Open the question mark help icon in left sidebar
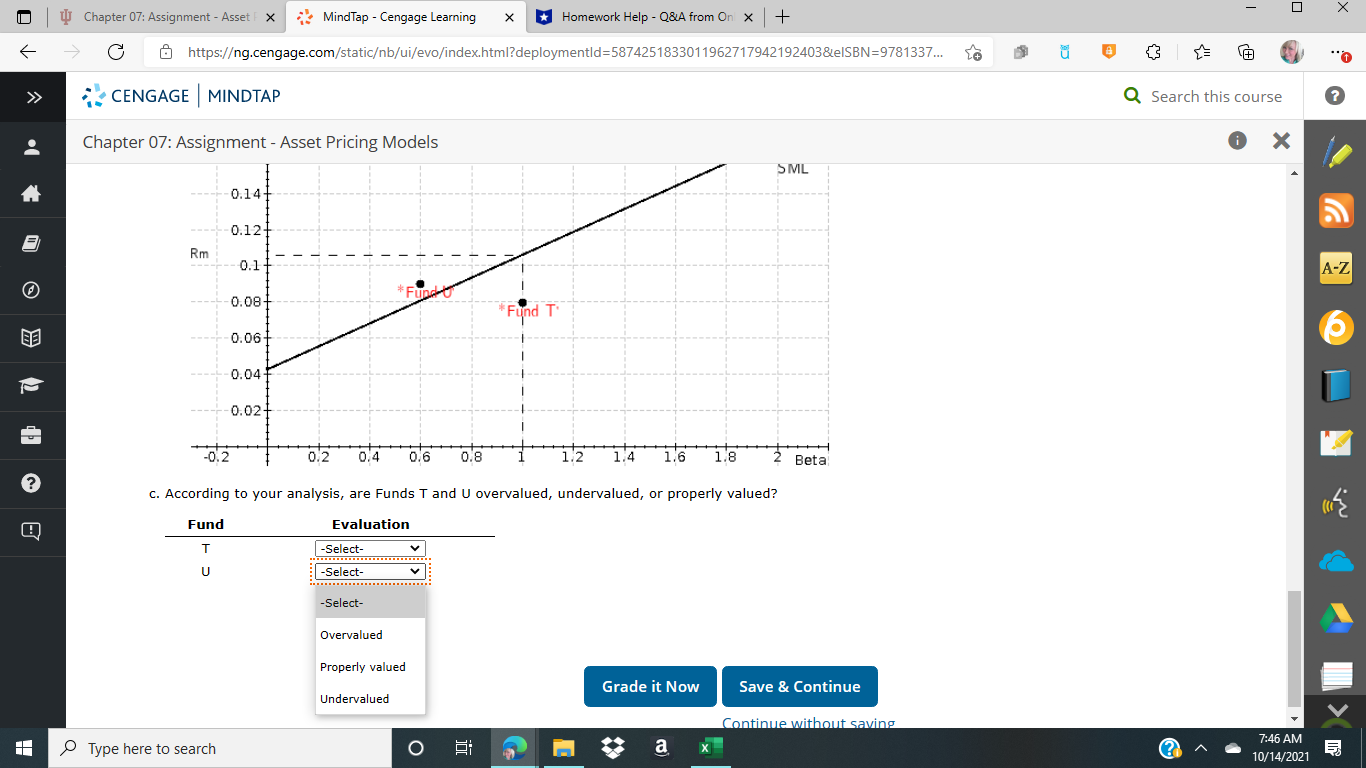Viewport: 1366px width, 768px height. coord(32,483)
